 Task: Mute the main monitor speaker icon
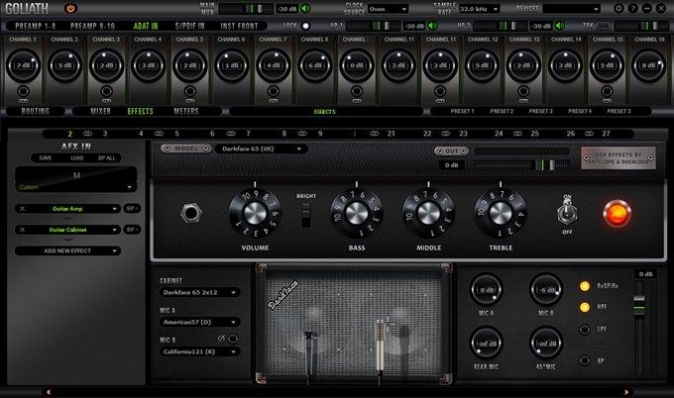(x=306, y=9)
